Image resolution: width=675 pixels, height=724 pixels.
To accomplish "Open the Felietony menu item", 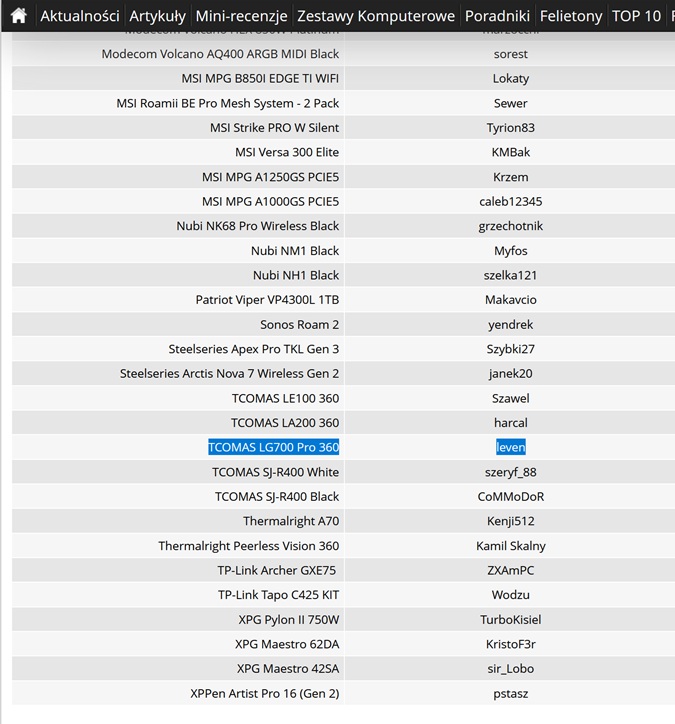I will (571, 16).
